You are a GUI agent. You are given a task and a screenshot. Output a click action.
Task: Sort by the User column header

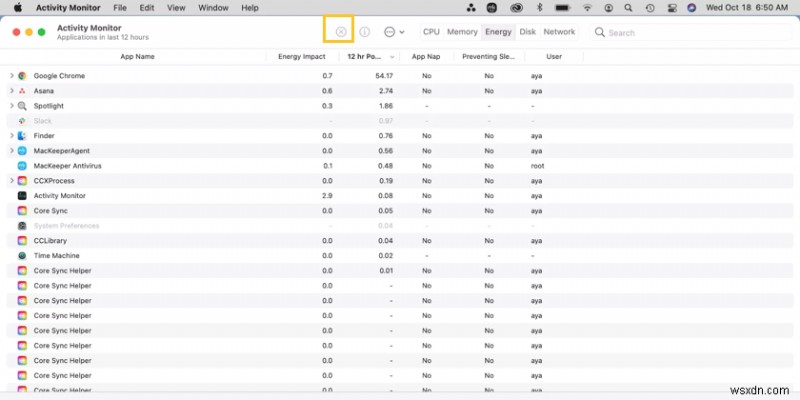[x=554, y=57]
